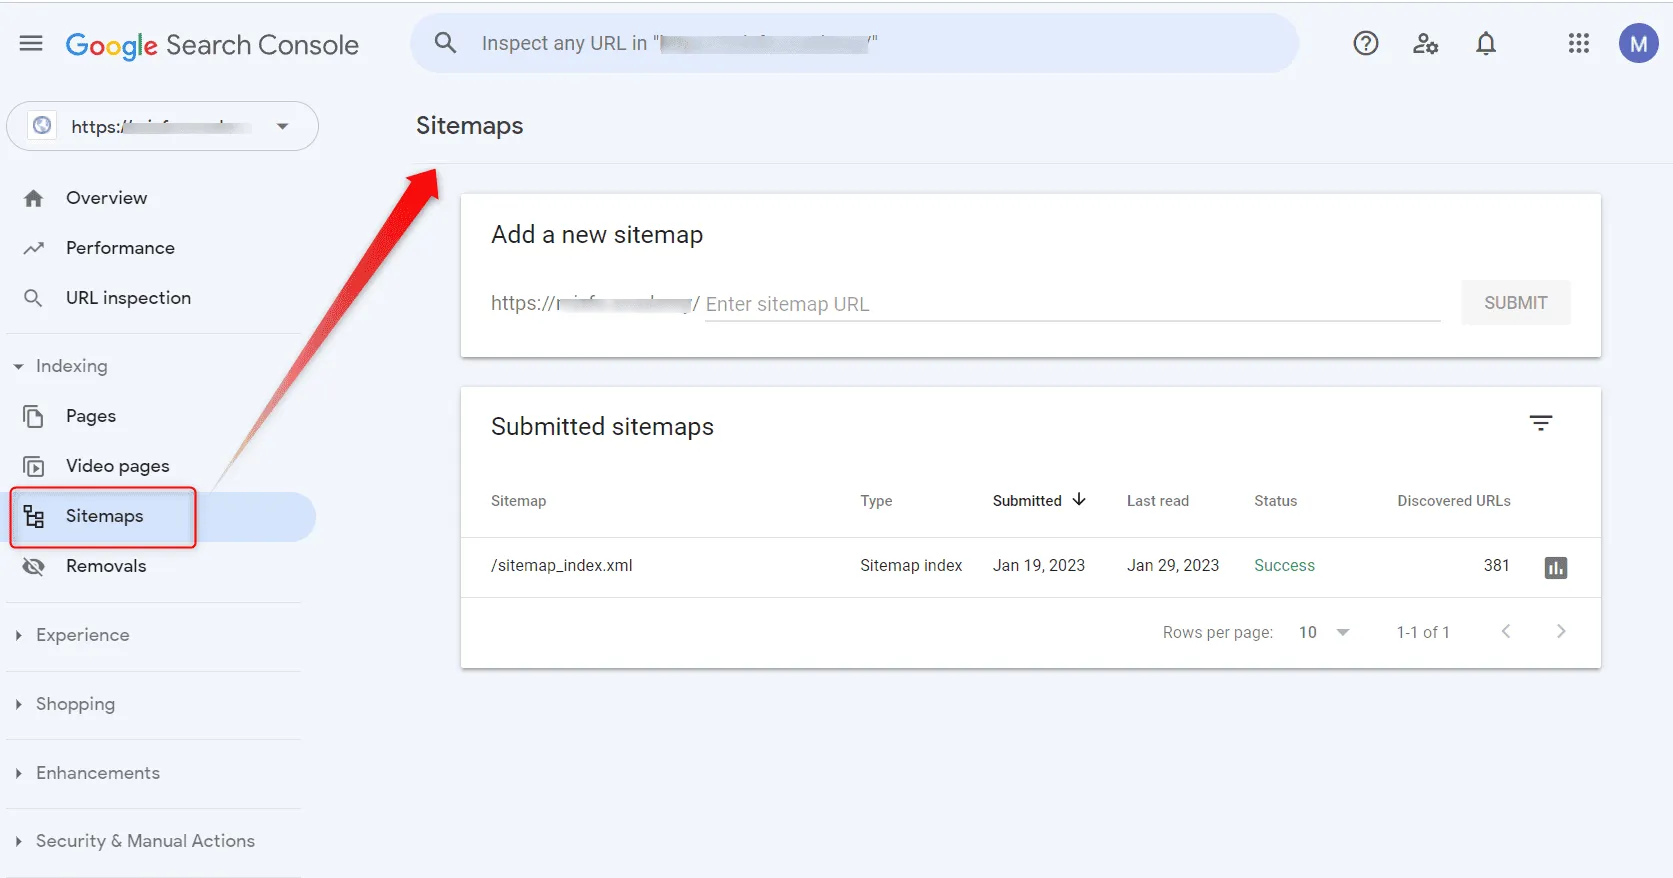Click the Submitted date Jan 19, 2023

(x=1039, y=565)
